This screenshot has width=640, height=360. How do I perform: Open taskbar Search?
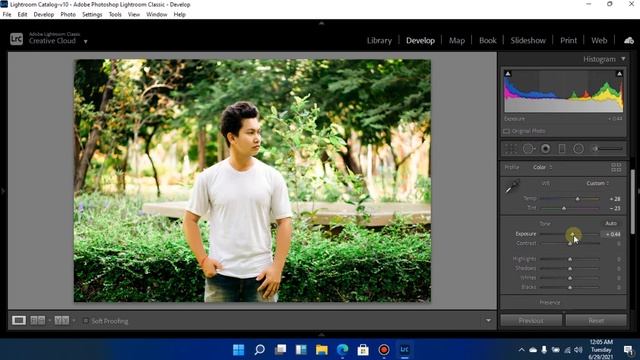point(260,350)
